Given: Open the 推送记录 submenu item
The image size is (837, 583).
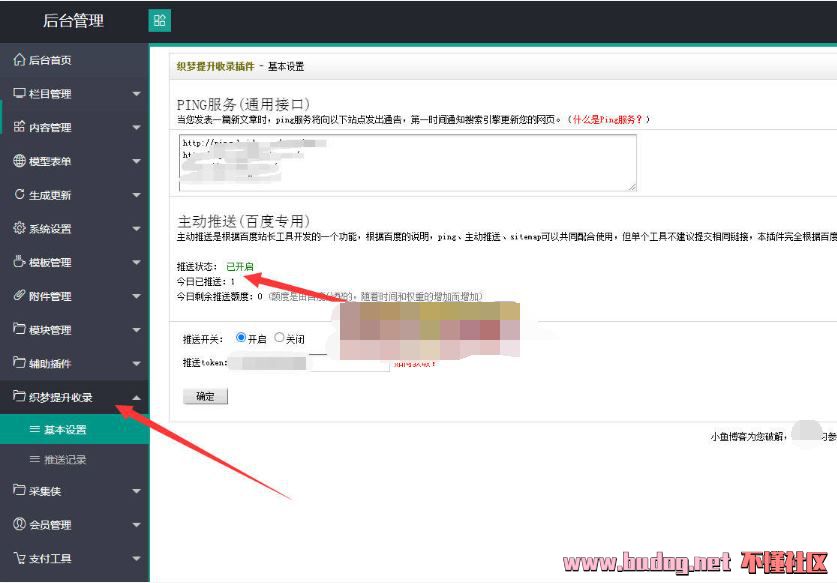Looking at the screenshot, I should click(x=75, y=459).
